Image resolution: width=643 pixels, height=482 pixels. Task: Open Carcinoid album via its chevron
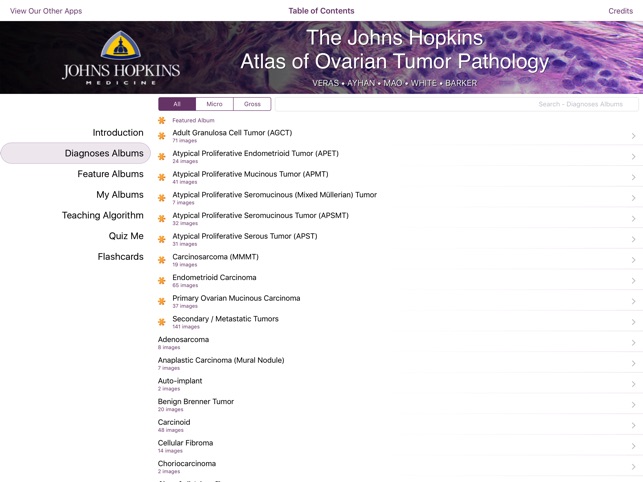tap(633, 426)
